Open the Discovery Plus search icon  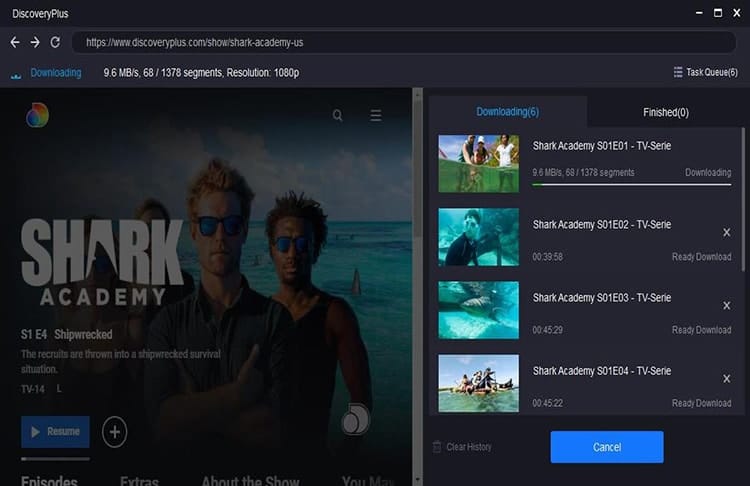coord(338,115)
